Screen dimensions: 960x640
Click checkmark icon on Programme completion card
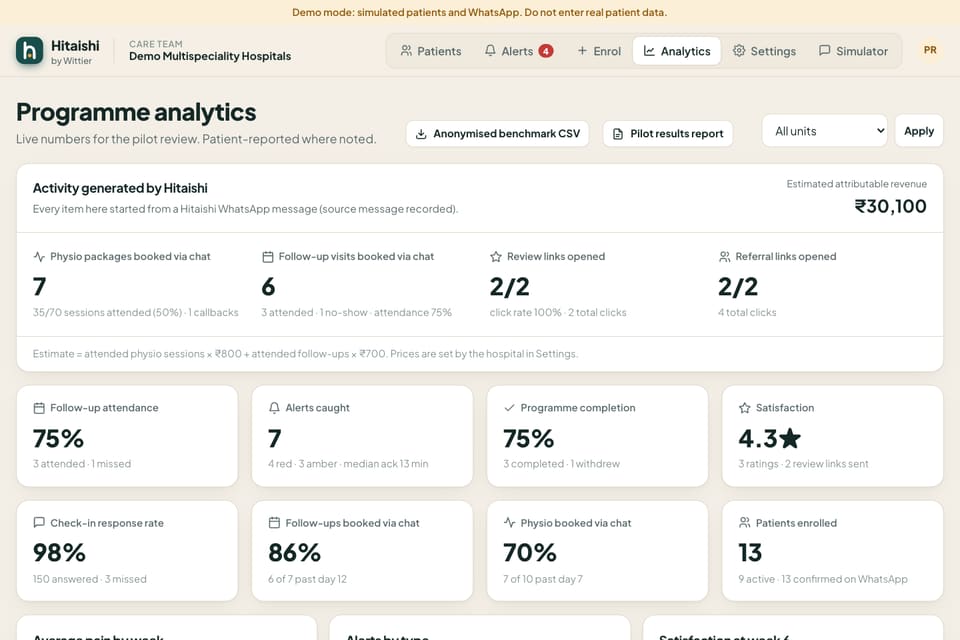pyautogui.click(x=509, y=408)
